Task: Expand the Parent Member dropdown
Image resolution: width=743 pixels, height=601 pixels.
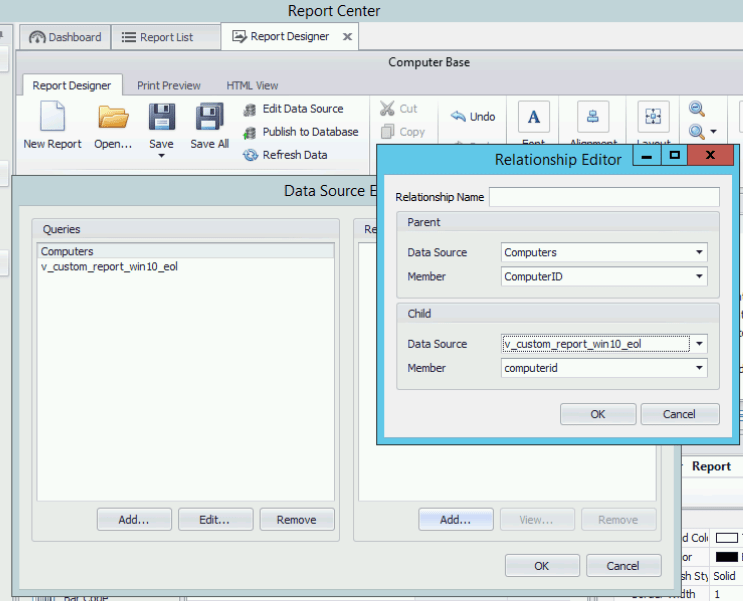Action: click(699, 277)
